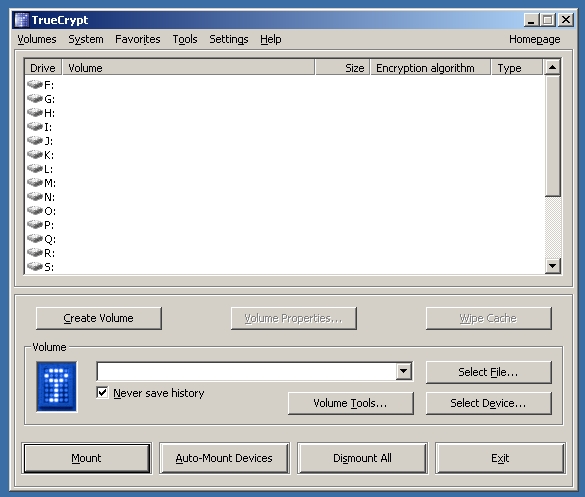585x497 pixels.
Task: Click the volume path input field
Action: 246,371
